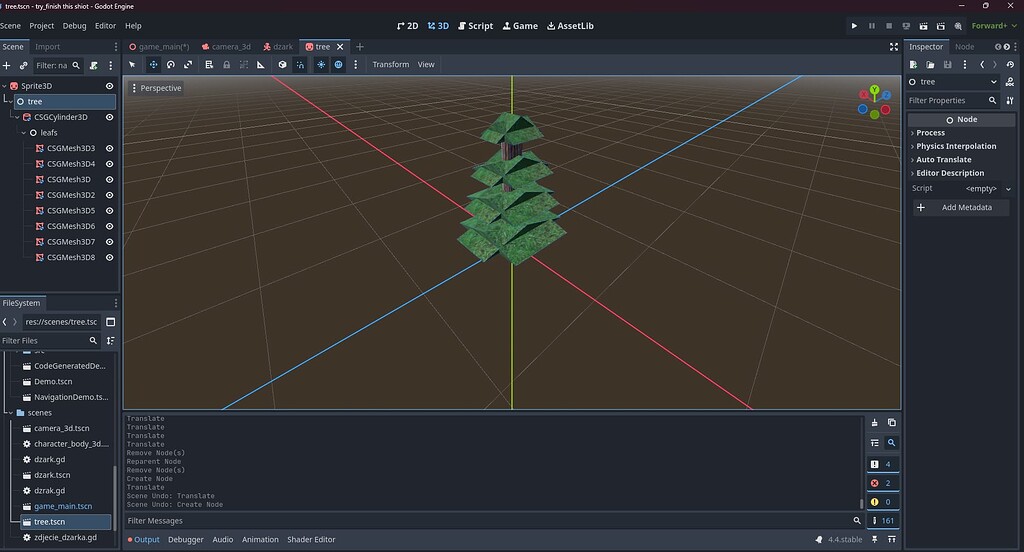
Task: Activate the Move mode tool in viewport toolbar
Action: [x=153, y=65]
